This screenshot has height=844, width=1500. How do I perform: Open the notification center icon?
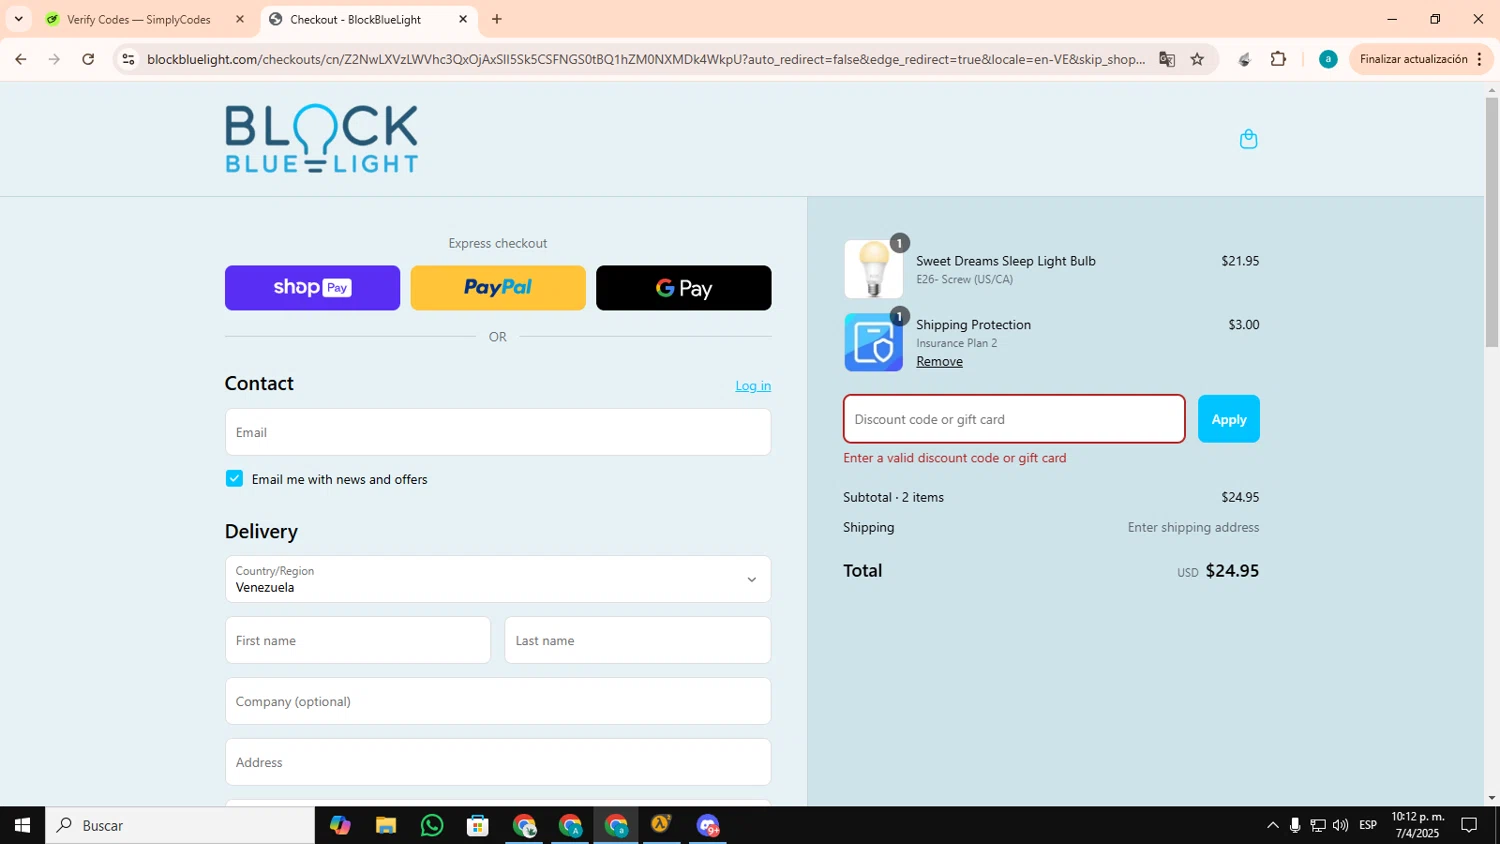pos(1469,825)
